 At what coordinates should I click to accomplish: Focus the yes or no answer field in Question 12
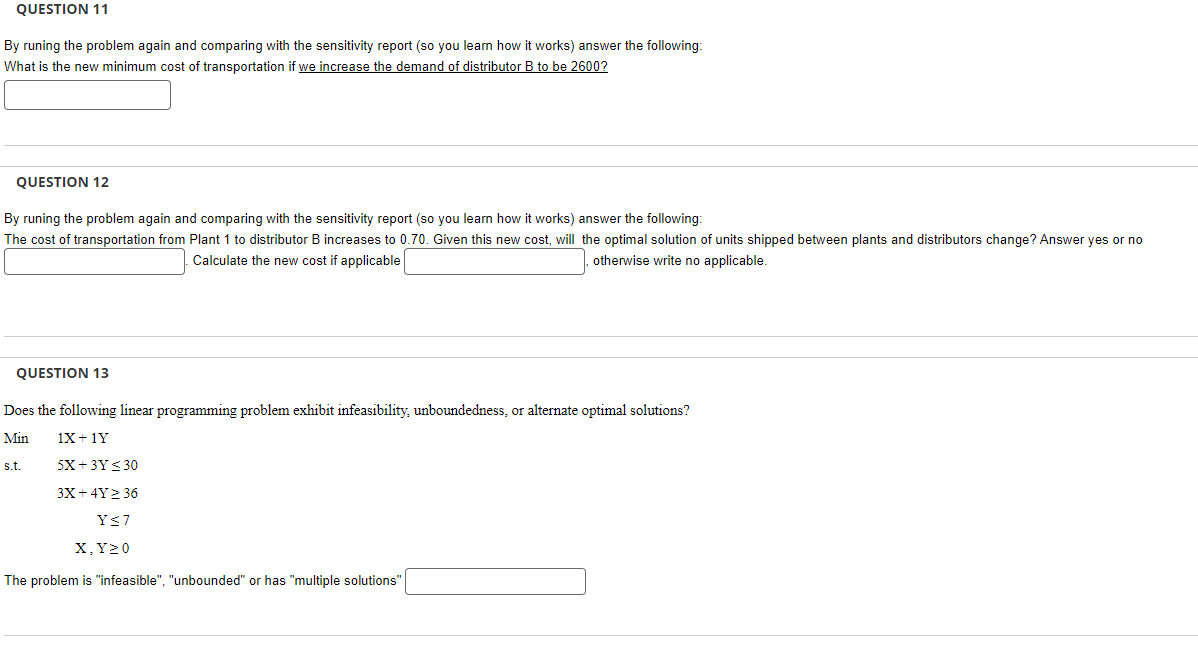tap(94, 261)
